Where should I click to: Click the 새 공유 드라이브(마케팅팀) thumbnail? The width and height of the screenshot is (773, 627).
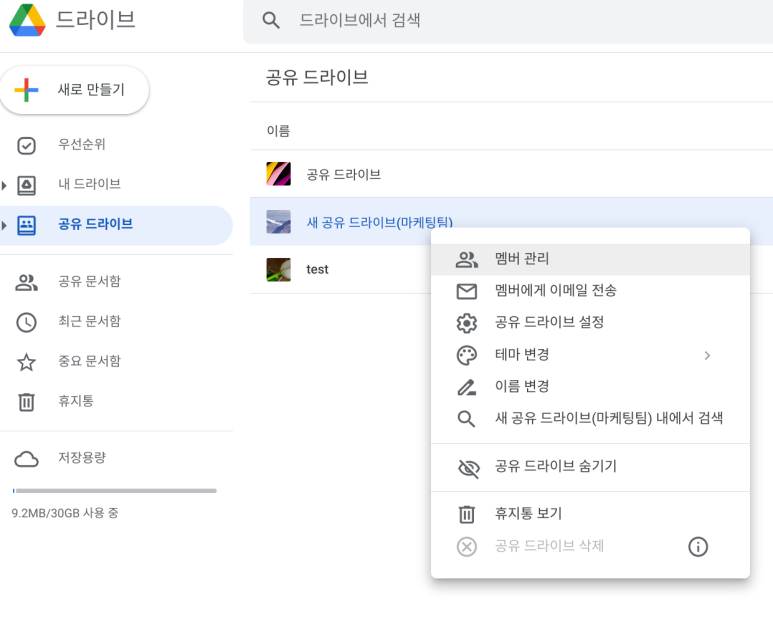279,222
